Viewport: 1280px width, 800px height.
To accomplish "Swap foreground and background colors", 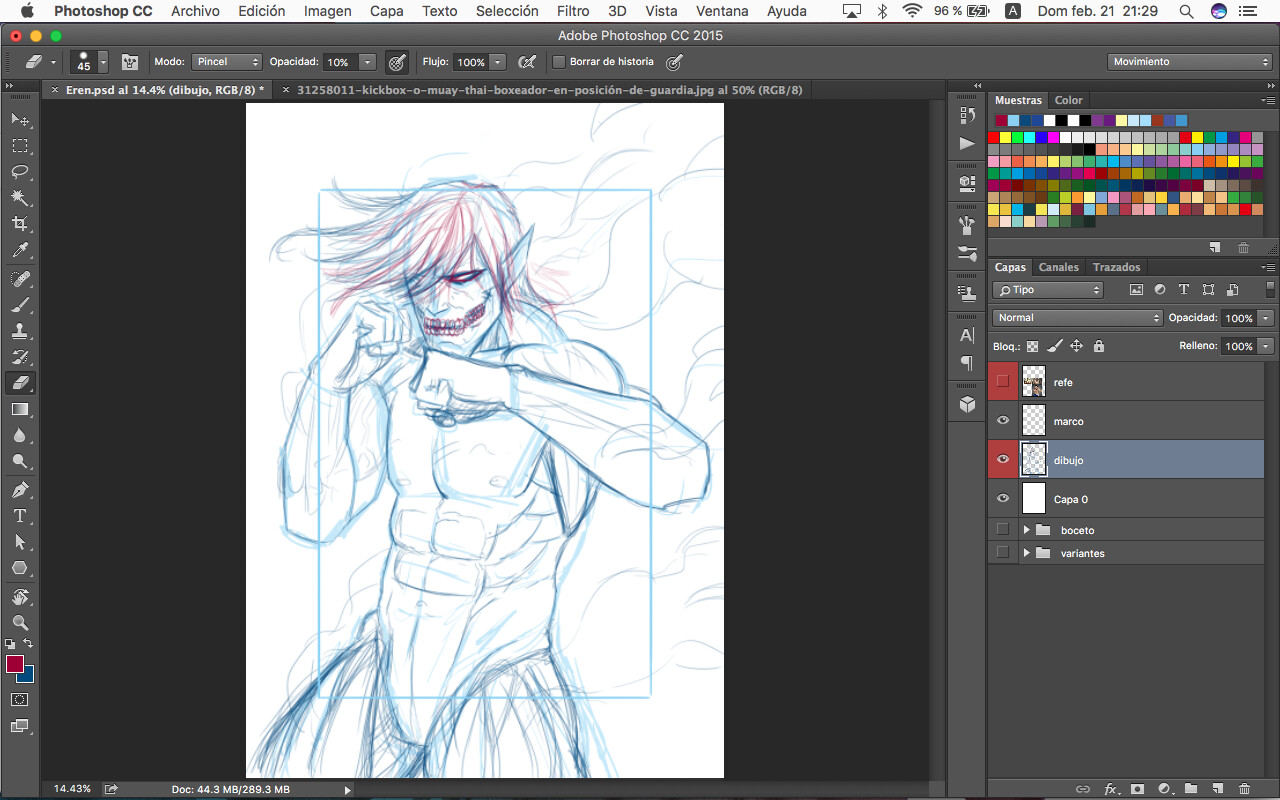I will pyautogui.click(x=29, y=643).
